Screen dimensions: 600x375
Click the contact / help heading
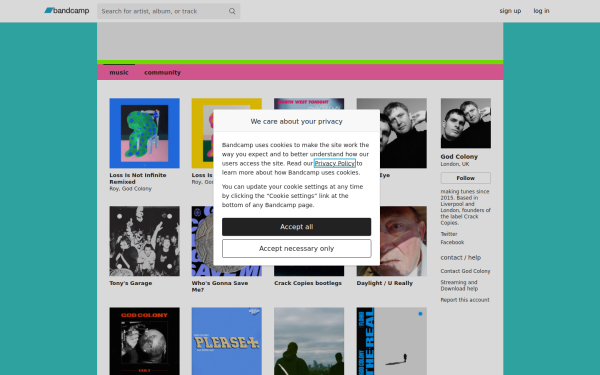click(461, 258)
